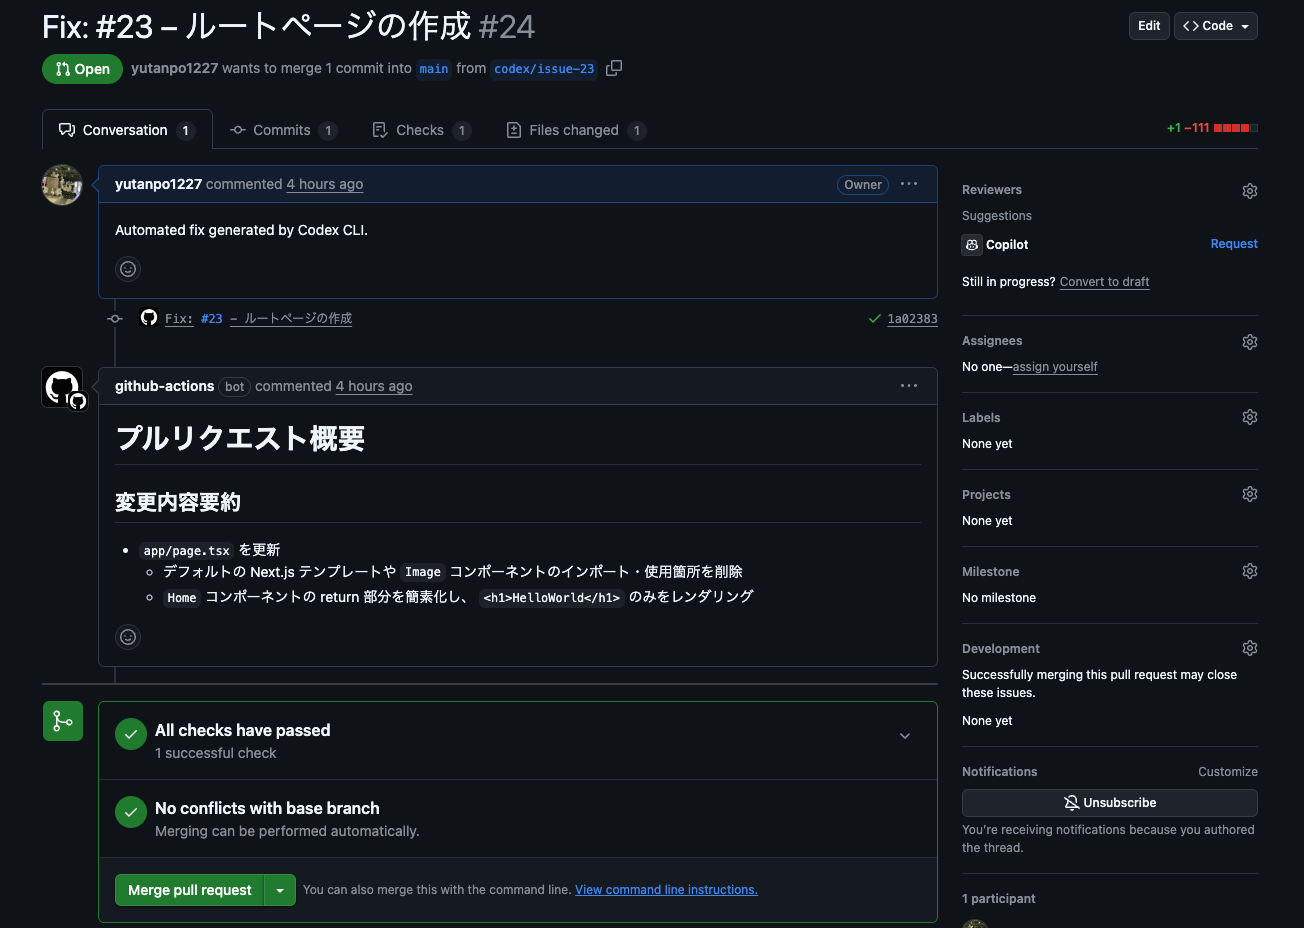Click yutanpo1227 author name in PR header

174,68
